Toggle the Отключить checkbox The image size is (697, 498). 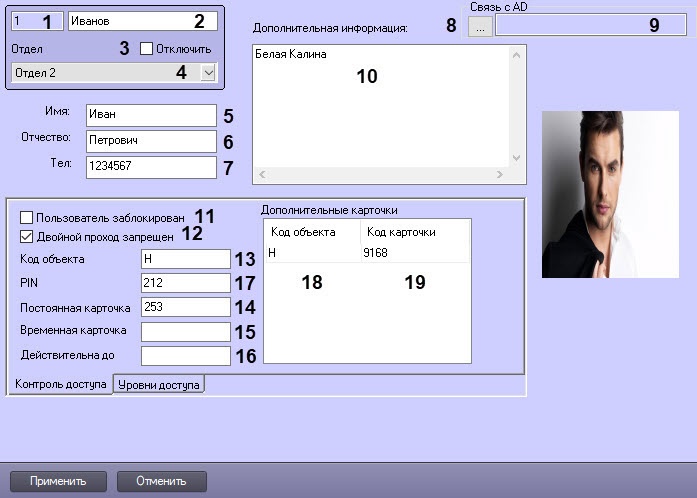pos(147,48)
